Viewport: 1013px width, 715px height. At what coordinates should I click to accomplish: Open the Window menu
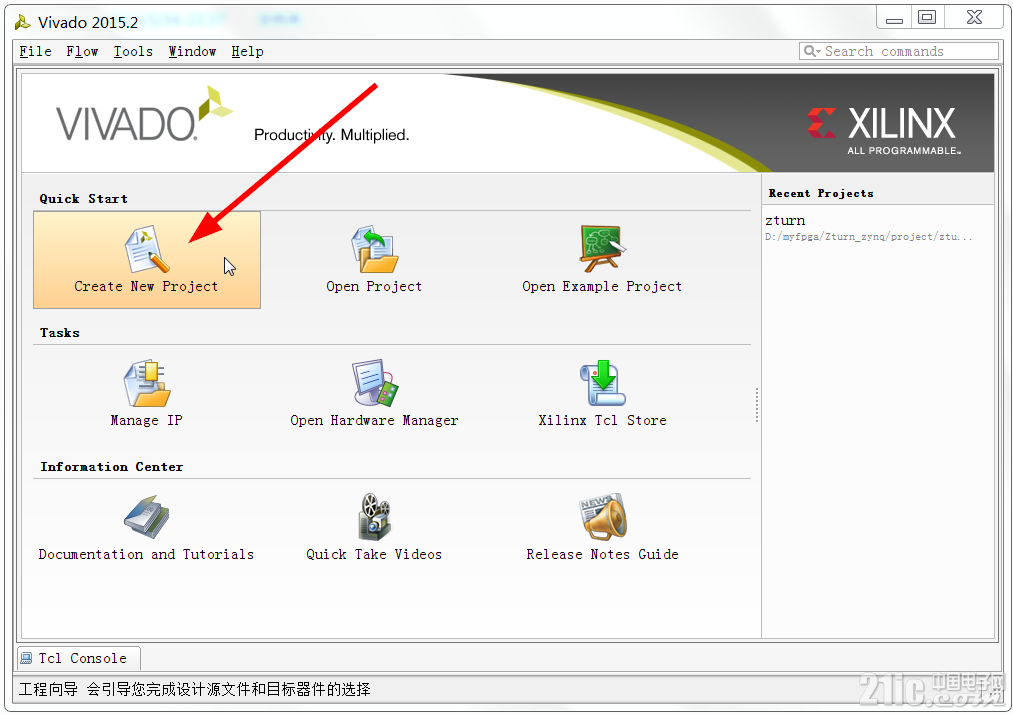click(192, 52)
